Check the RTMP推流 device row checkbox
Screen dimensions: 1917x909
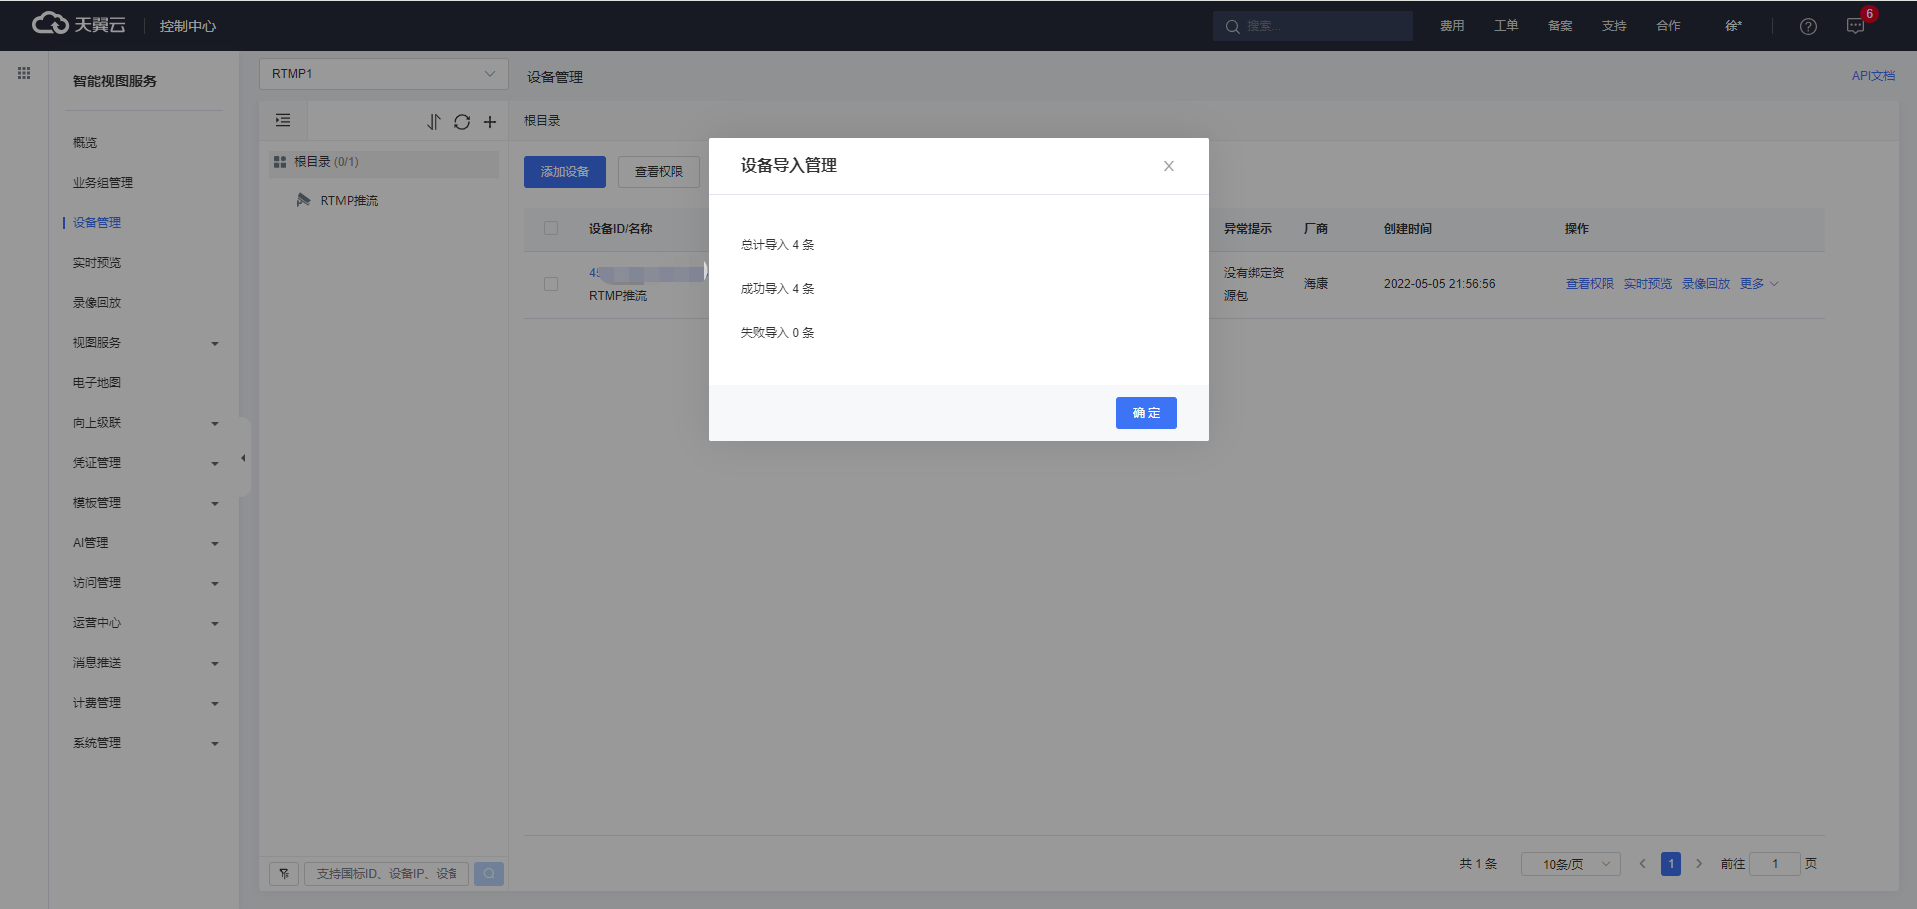[551, 284]
